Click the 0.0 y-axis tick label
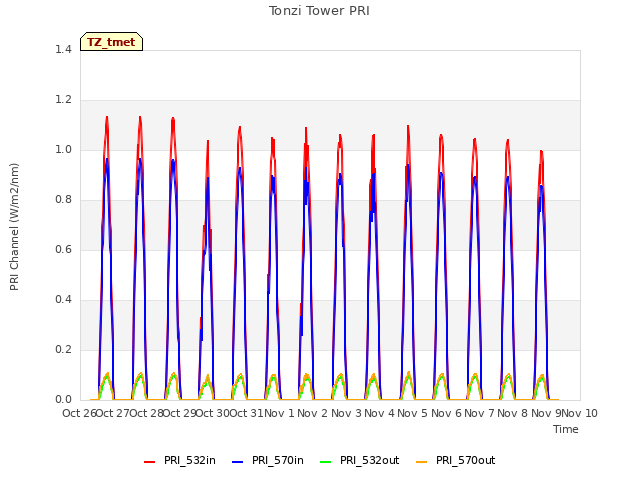This screenshot has height=480, width=640. (63, 400)
